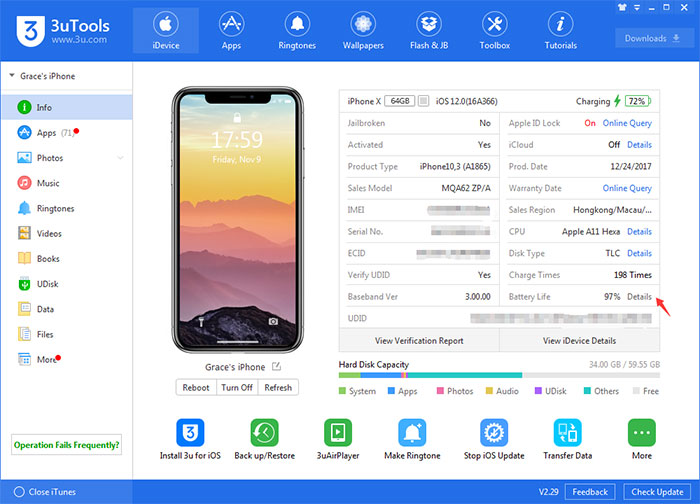The height and width of the screenshot is (504, 700).
Task: Click the iOS 12.0(16A366) version text
Action: (x=467, y=101)
